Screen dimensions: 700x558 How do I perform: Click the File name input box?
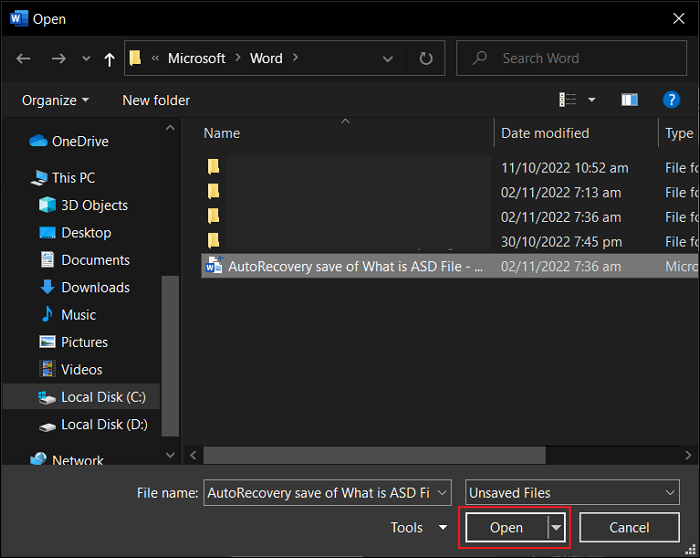[x=327, y=492]
